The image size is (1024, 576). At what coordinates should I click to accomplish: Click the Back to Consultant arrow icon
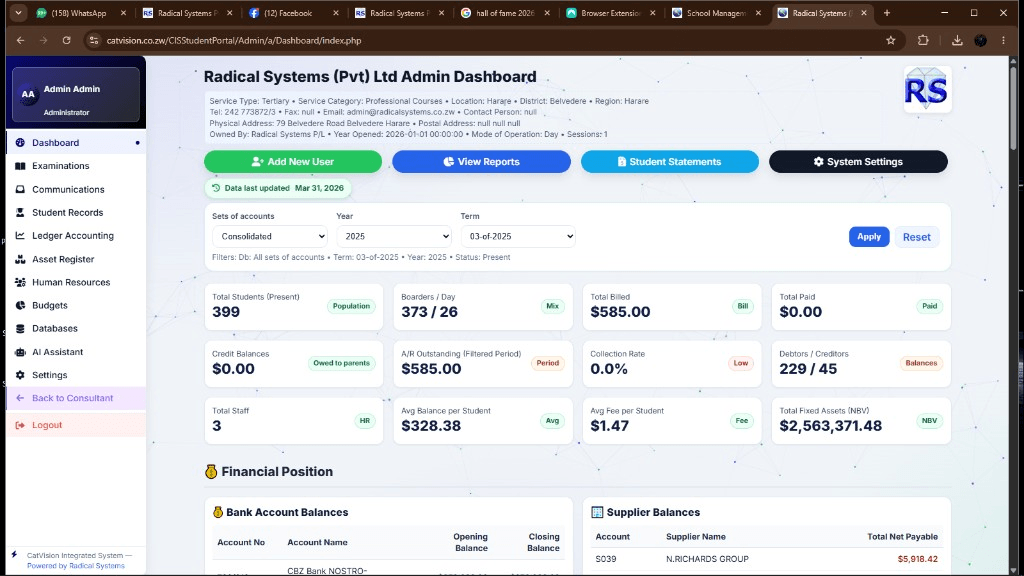[x=20, y=398]
